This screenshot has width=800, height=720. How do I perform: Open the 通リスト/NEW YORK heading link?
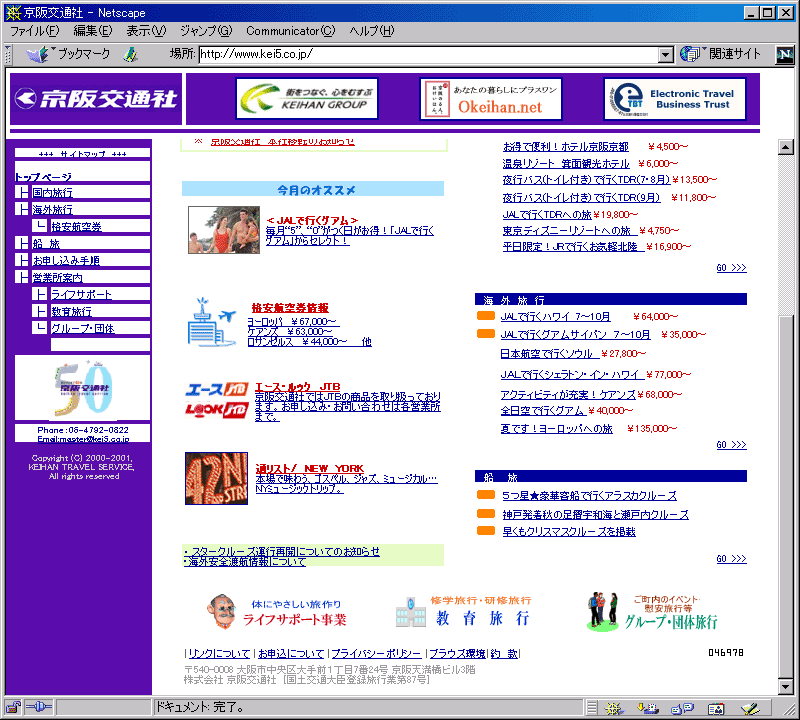[310, 468]
